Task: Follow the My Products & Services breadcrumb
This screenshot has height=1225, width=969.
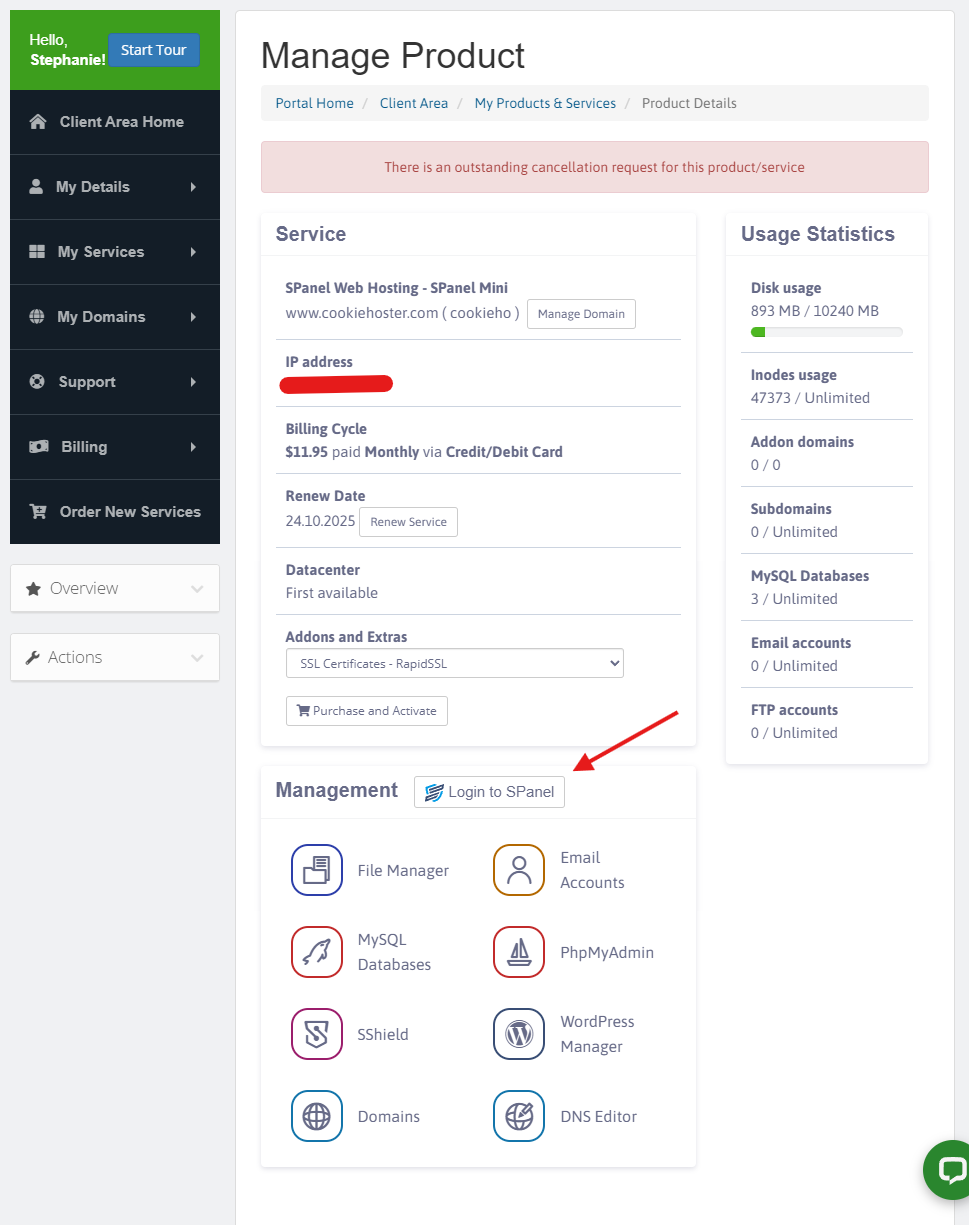Action: [545, 103]
